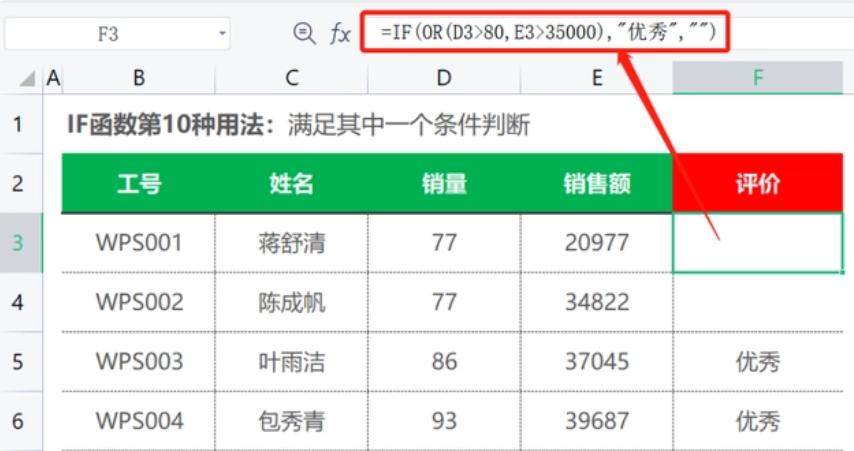Image resolution: width=854 pixels, height=451 pixels.
Task: Expand the Name Box dropdown arrow
Action: [x=222, y=35]
